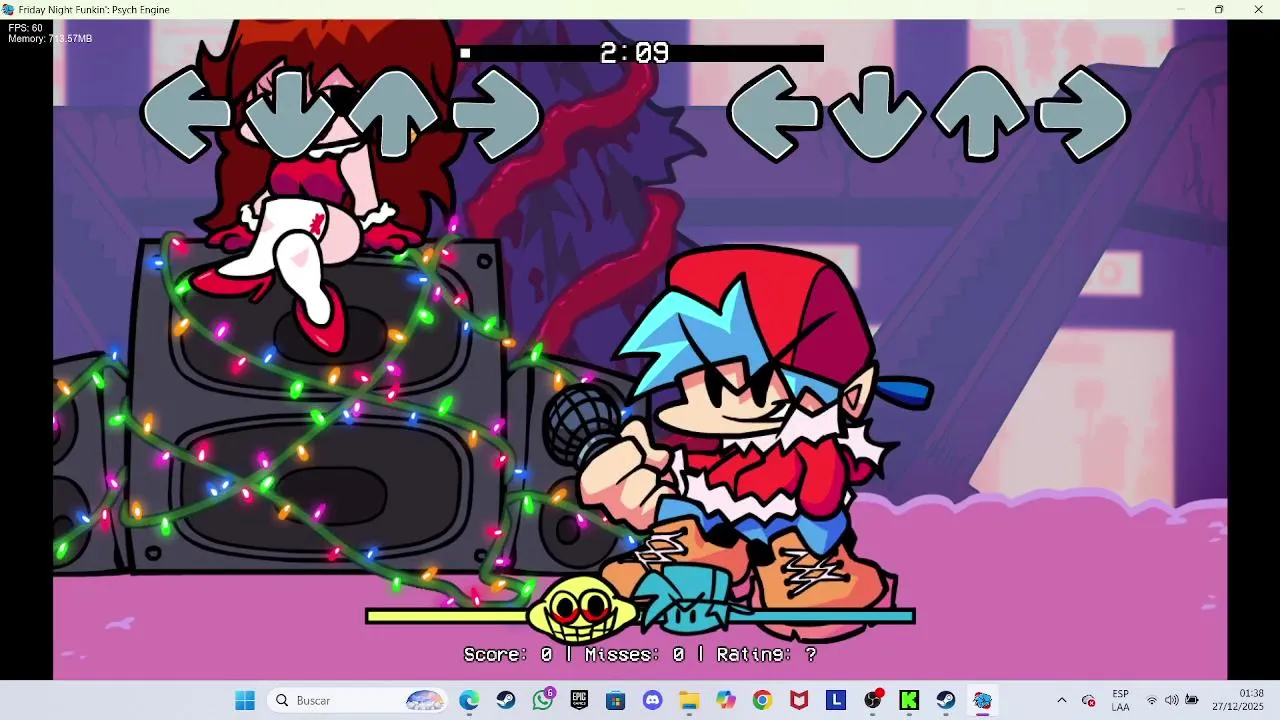1280x720 pixels.
Task: Open Google Chrome from the taskbar
Action: pos(763,700)
